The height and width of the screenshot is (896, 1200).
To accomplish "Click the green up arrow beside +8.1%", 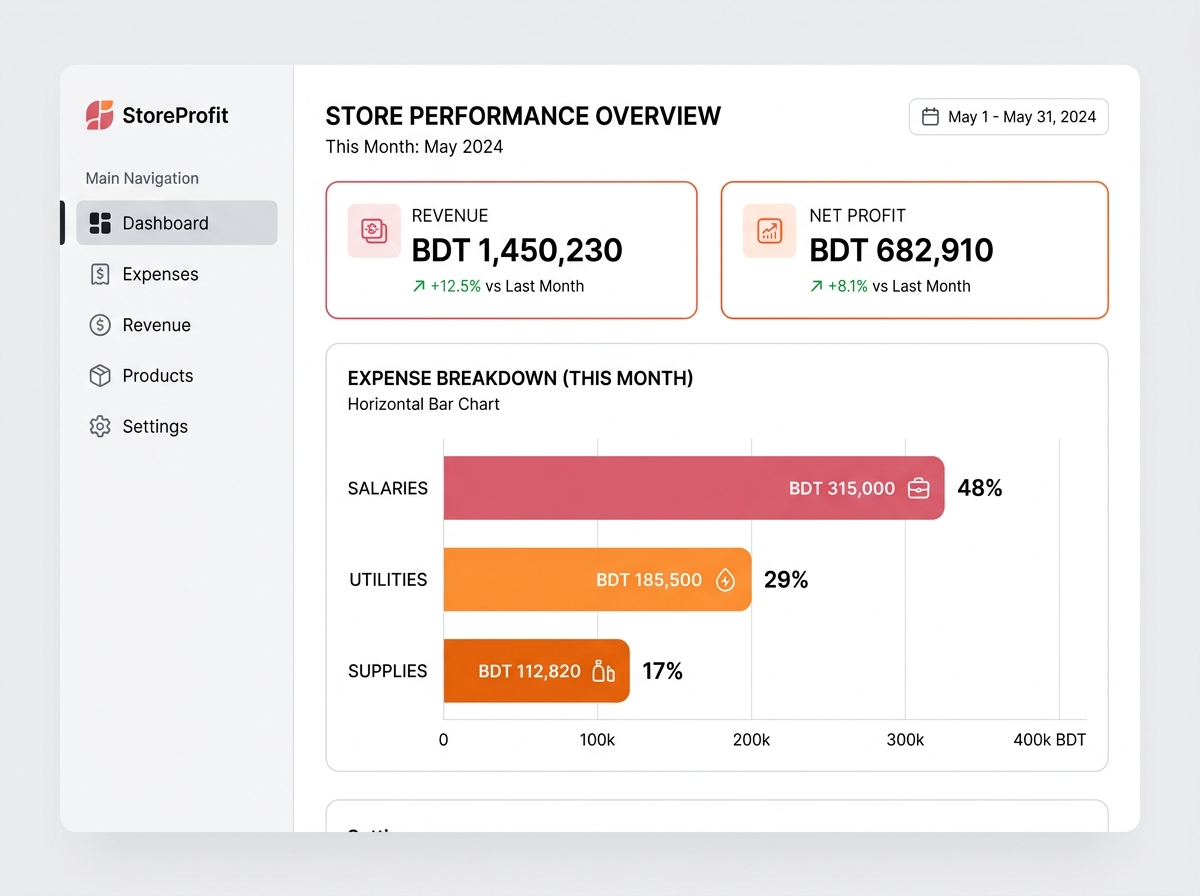I will (817, 286).
